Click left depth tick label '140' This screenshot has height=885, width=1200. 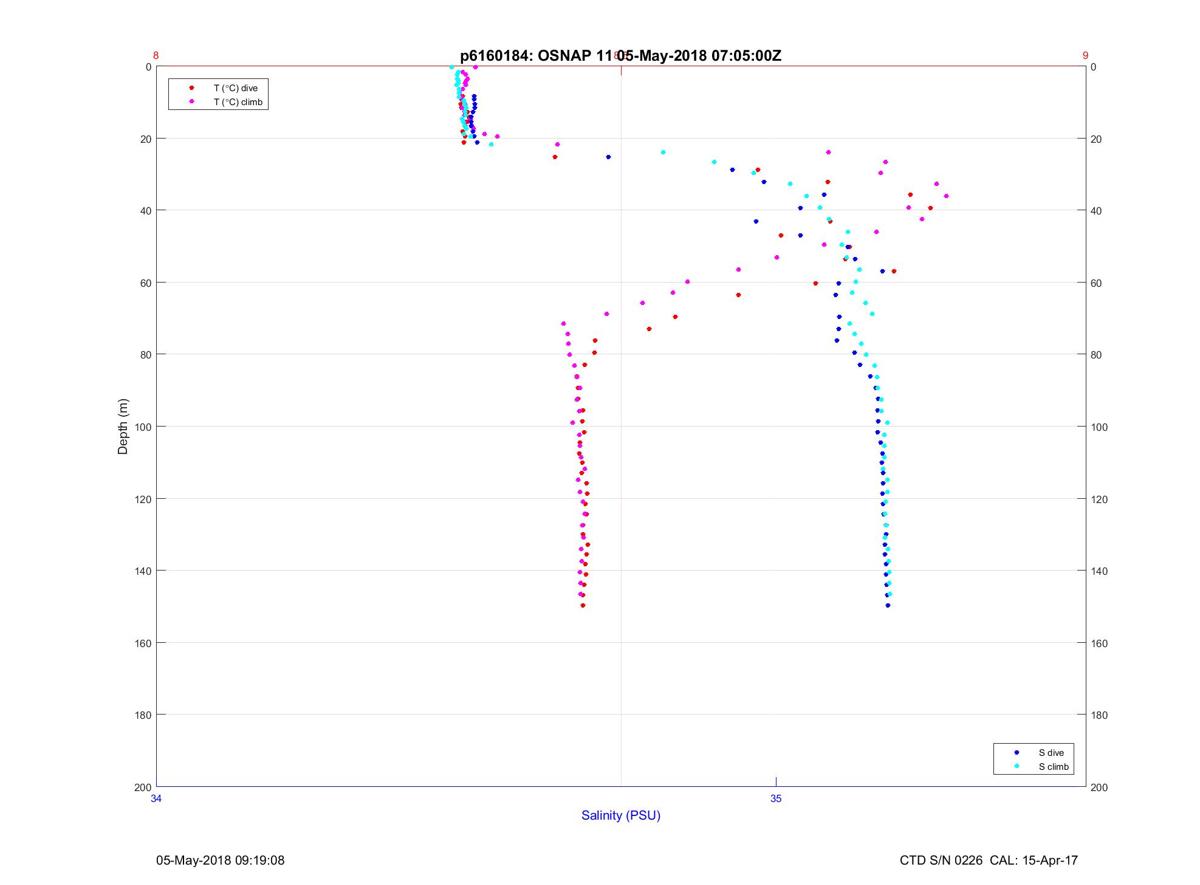[x=141, y=571]
